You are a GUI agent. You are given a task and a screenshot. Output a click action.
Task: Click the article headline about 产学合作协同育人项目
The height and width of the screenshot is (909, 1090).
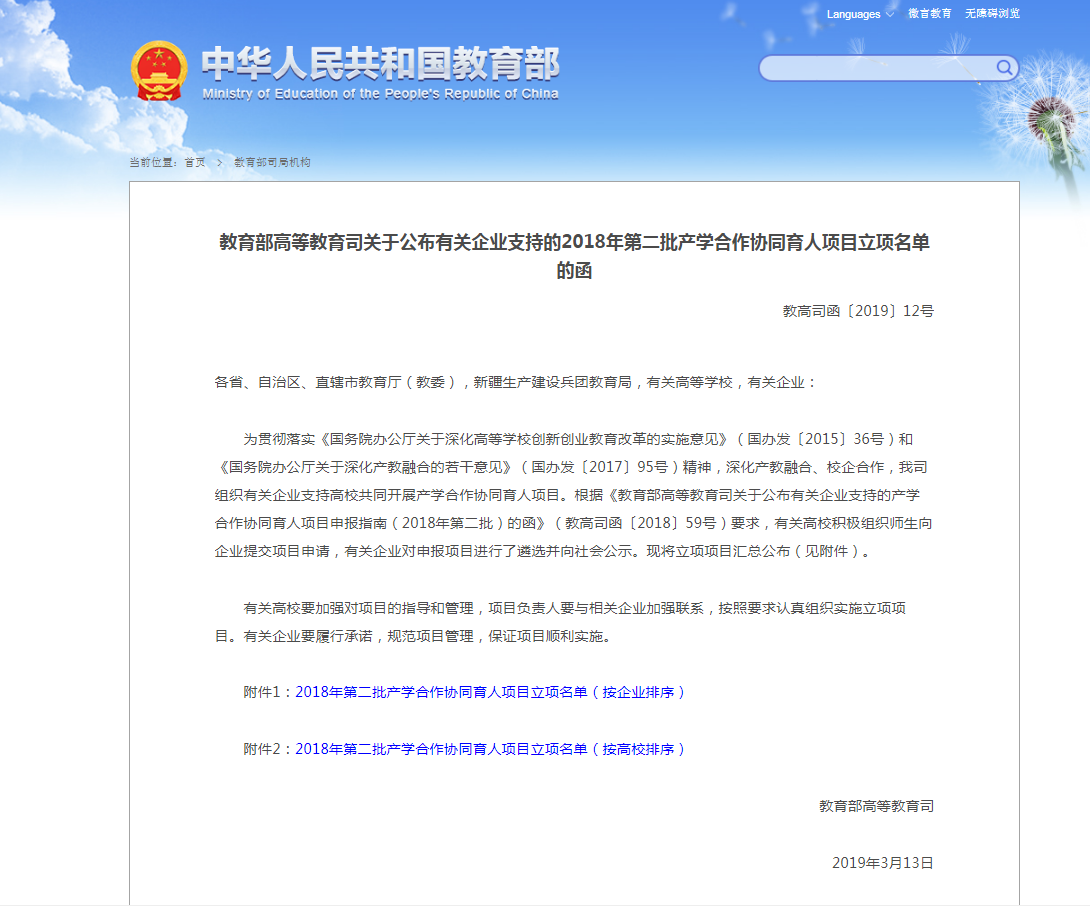click(574, 256)
